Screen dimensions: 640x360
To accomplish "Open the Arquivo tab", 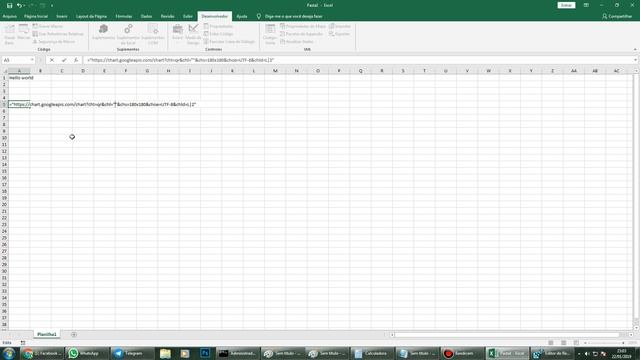I will [x=9, y=16].
